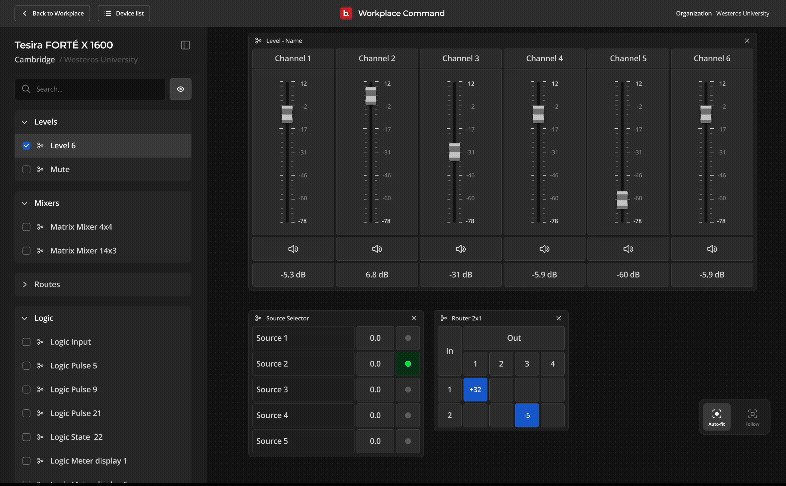Click the Router 2x1 header icon

click(x=444, y=318)
